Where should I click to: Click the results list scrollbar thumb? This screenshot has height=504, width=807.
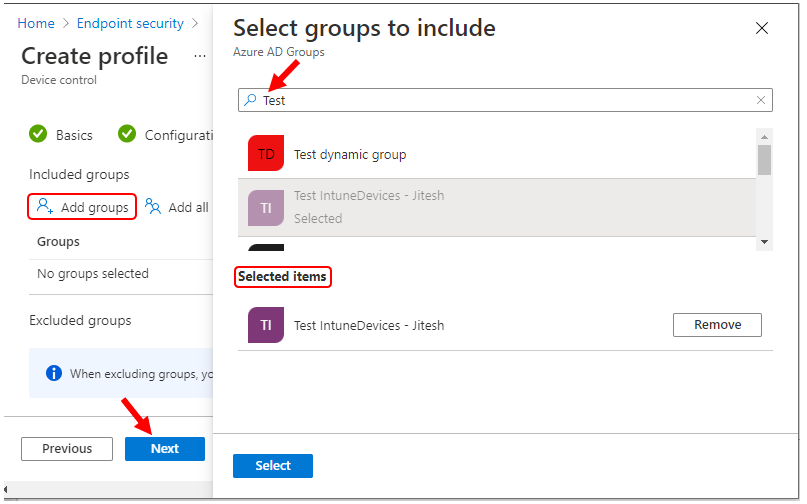tap(764, 160)
